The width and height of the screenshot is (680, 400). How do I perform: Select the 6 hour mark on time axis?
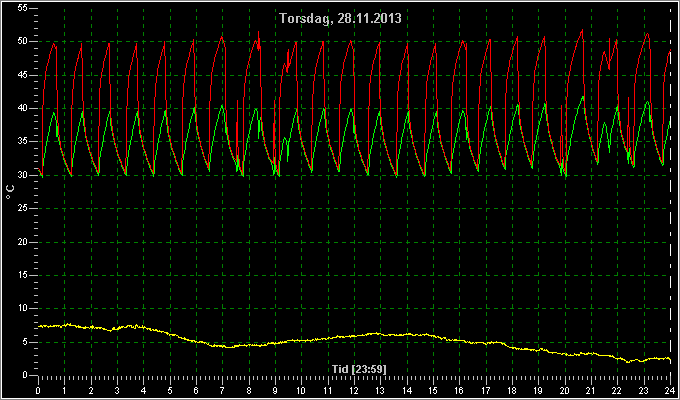coord(196,390)
